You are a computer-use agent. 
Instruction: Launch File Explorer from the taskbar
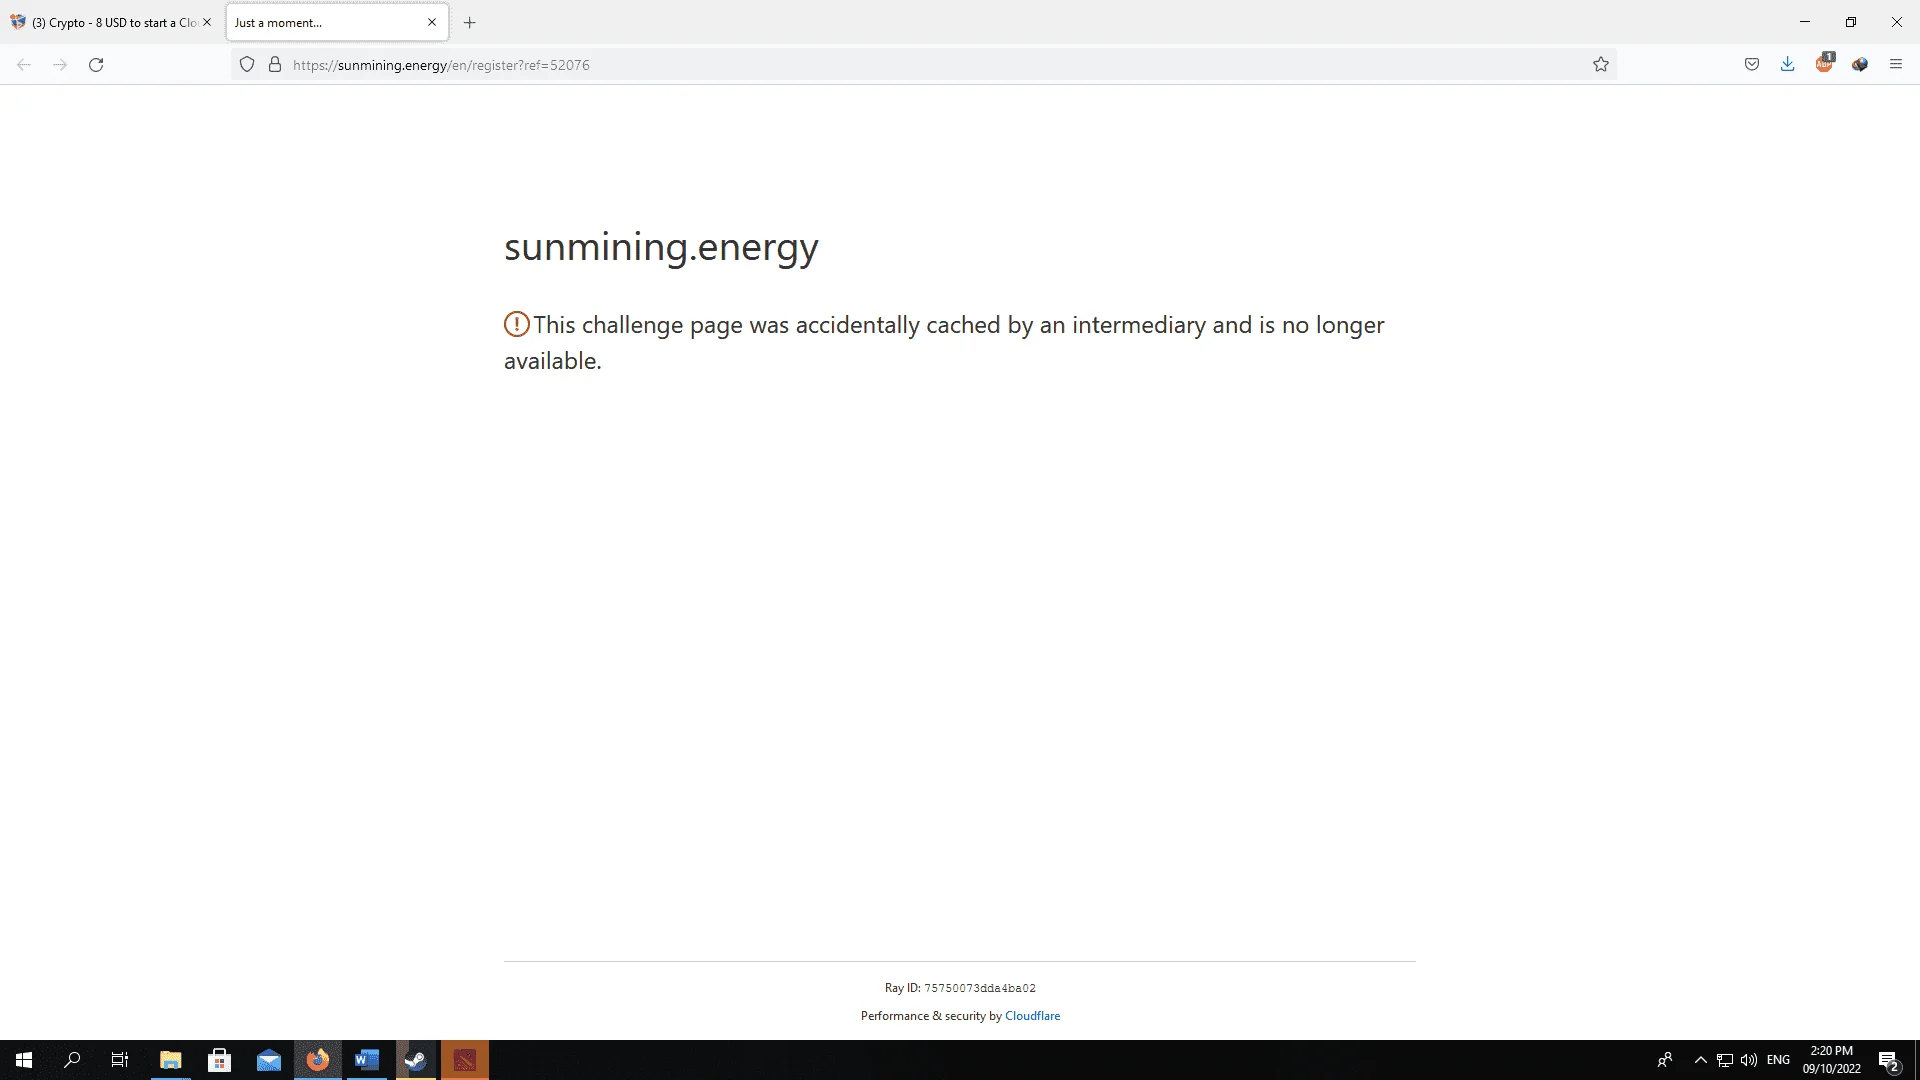click(171, 1060)
